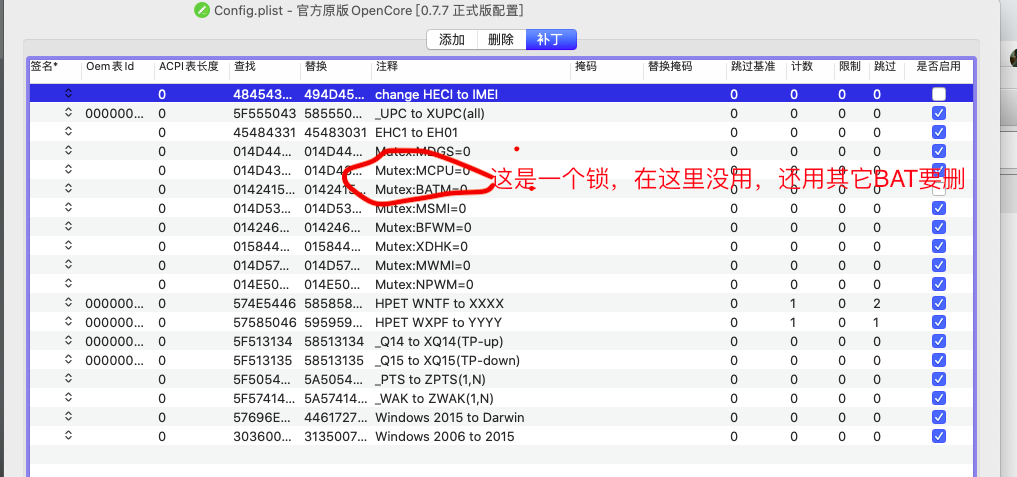Select the _Q15 to XQ15(TP-down) comment
1017x477 pixels.
pos(448,360)
